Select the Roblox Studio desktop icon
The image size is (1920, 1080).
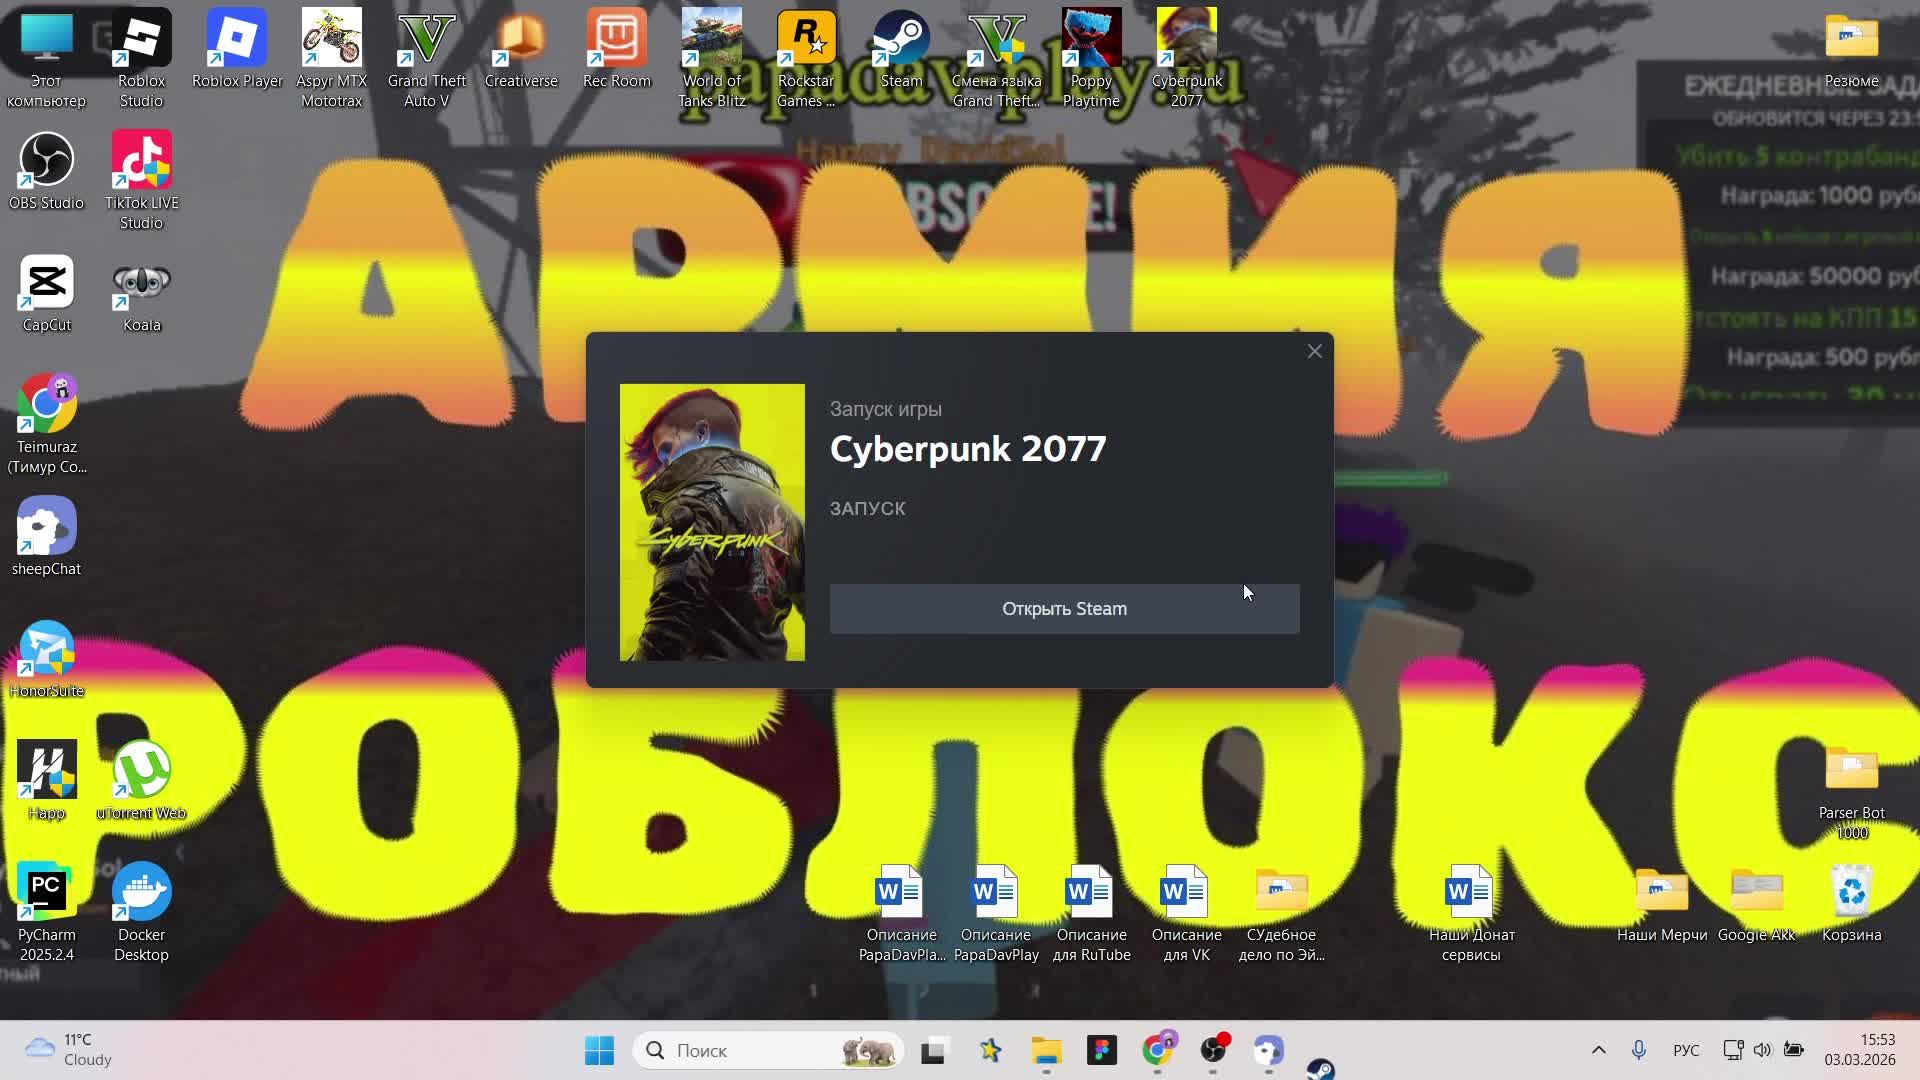pyautogui.click(x=141, y=41)
